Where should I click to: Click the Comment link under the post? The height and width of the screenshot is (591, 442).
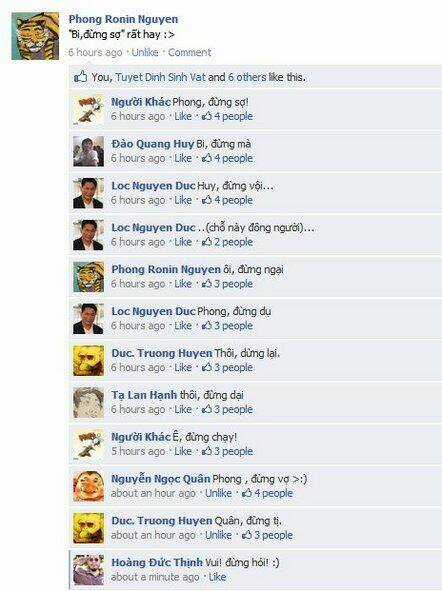point(190,52)
